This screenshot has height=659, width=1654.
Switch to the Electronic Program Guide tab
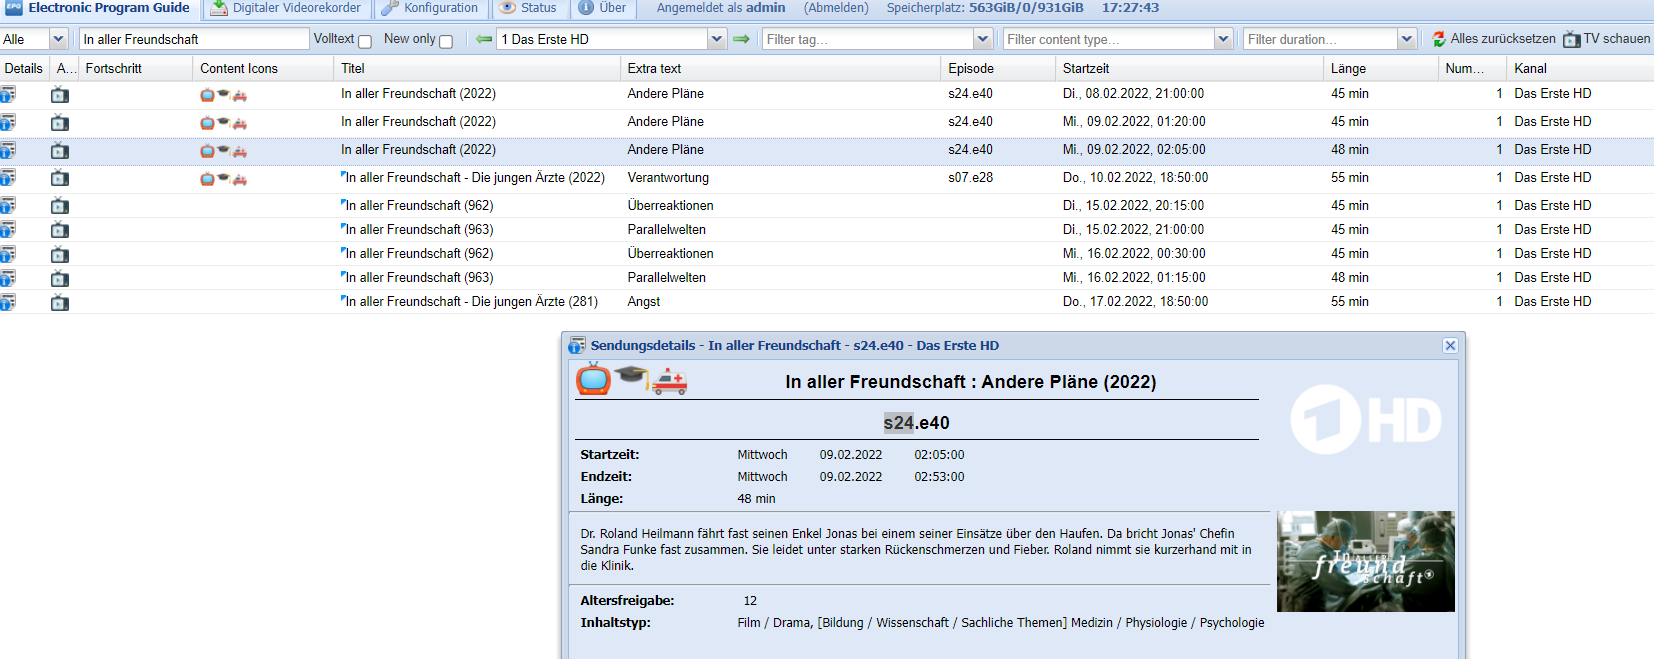click(98, 8)
